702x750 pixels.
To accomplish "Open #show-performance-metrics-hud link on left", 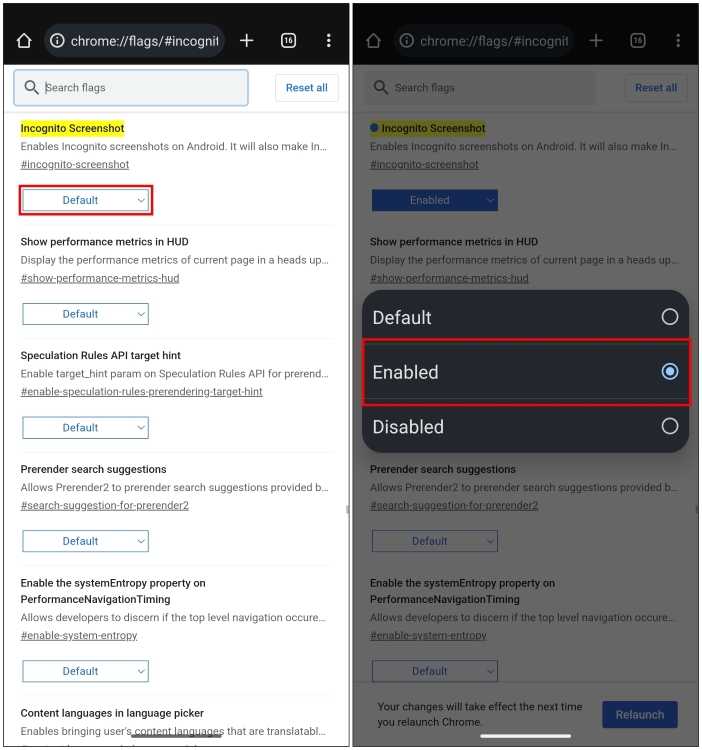I will 100,278.
